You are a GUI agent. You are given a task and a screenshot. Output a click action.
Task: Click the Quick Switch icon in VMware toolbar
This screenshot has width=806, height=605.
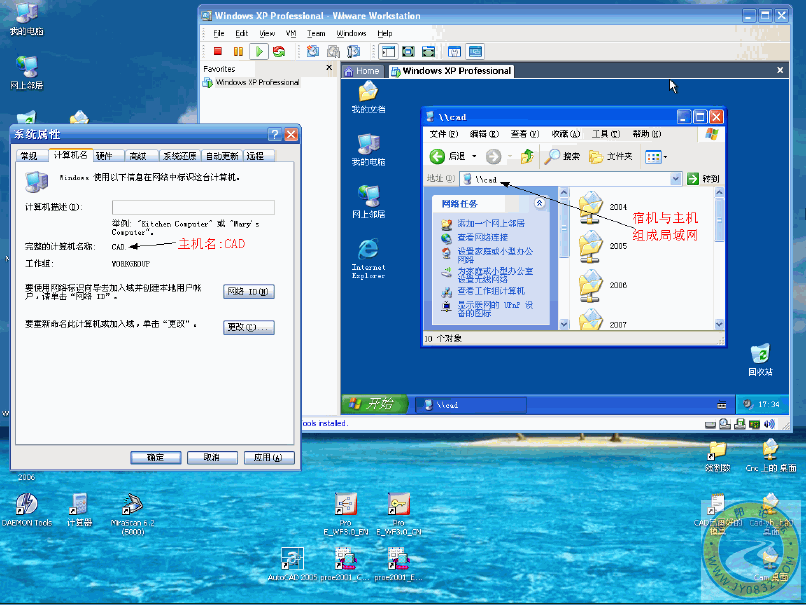[428, 51]
